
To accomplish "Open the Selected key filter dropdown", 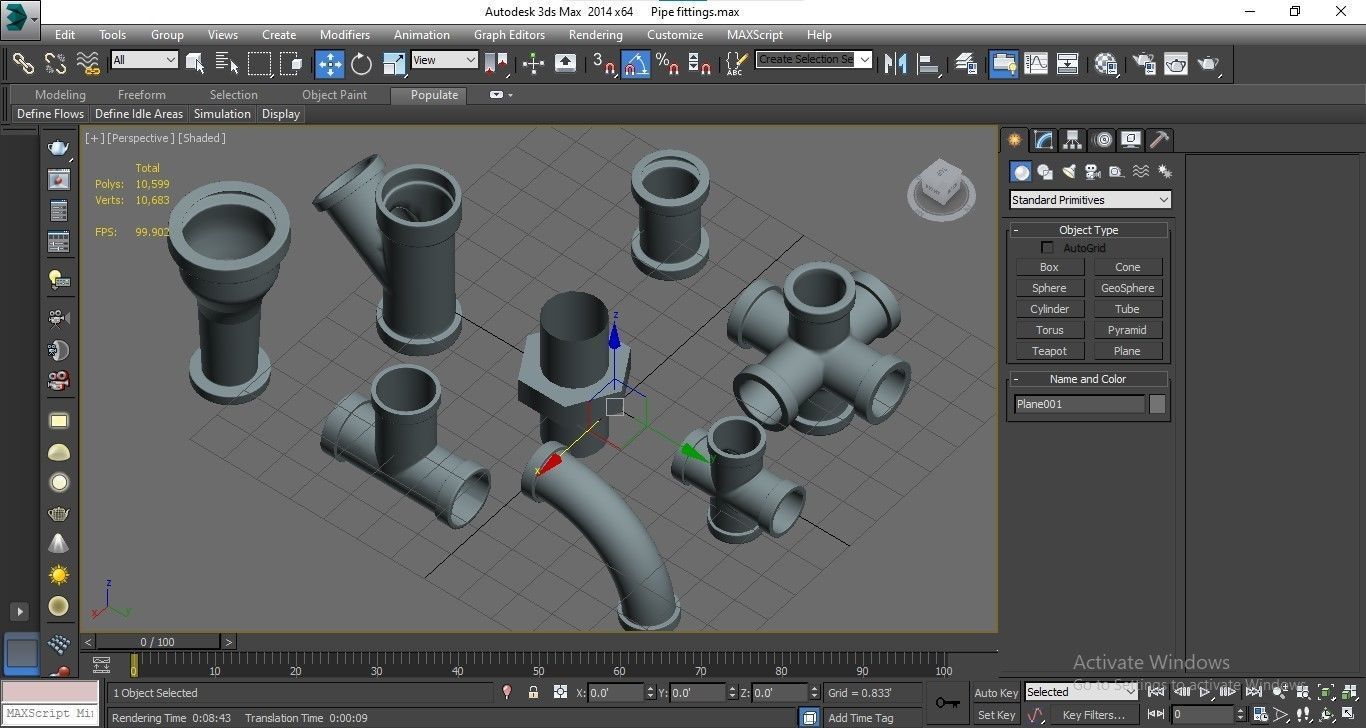I will click(x=1081, y=692).
